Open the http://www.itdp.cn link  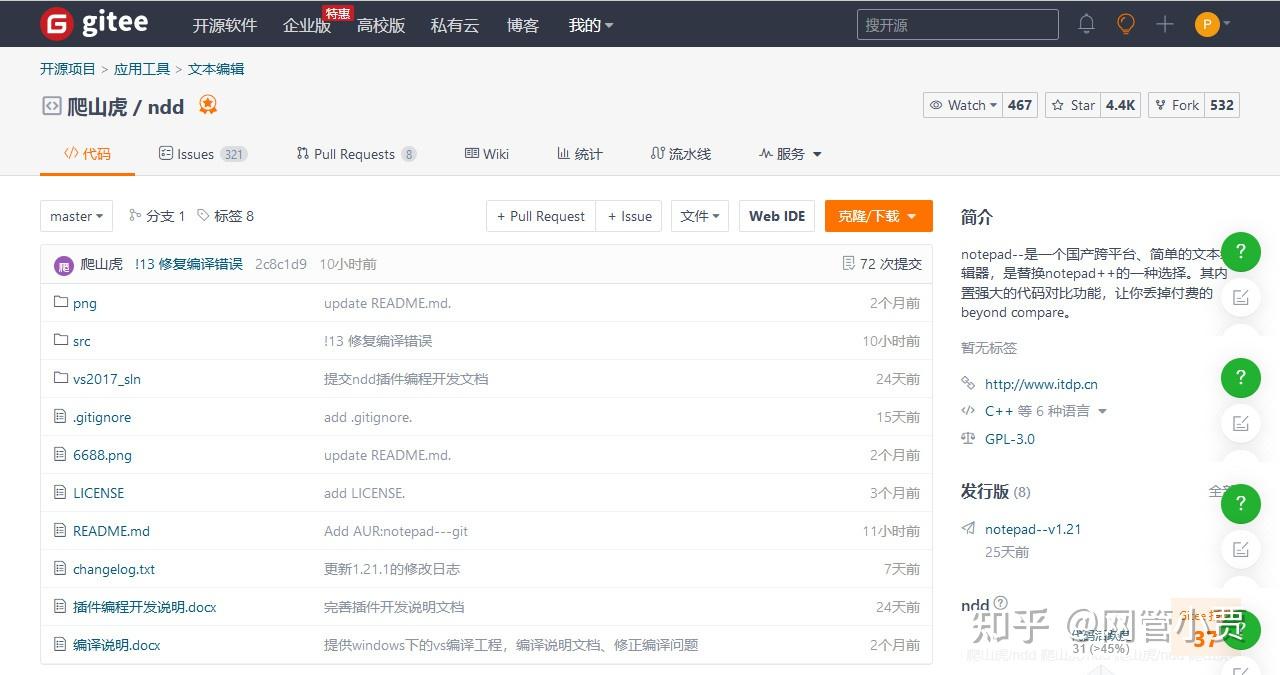click(1041, 384)
